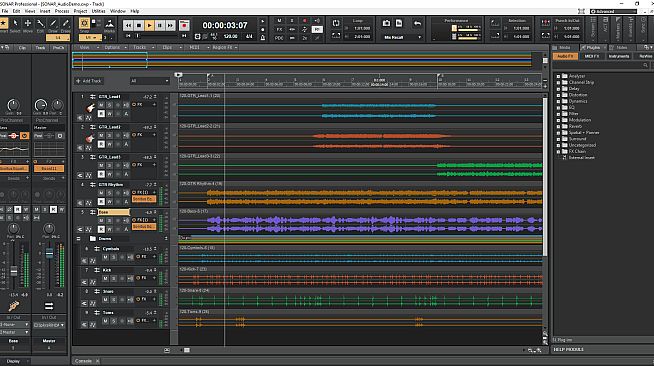Open the track View dropdown menu
This screenshot has height=366, width=654.
pos(87,48)
